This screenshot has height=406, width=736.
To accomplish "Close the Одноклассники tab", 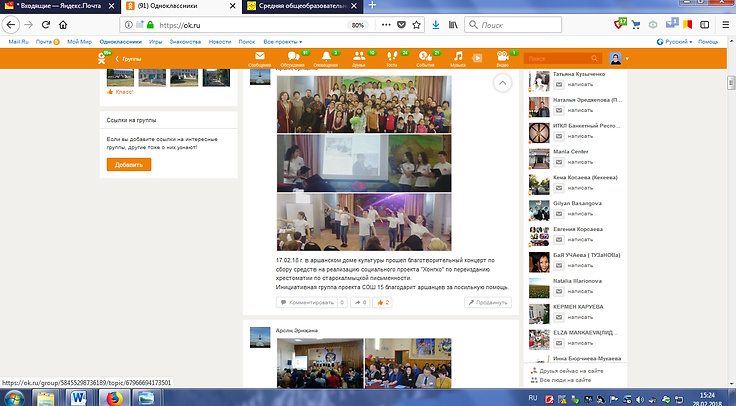I will [232, 6].
